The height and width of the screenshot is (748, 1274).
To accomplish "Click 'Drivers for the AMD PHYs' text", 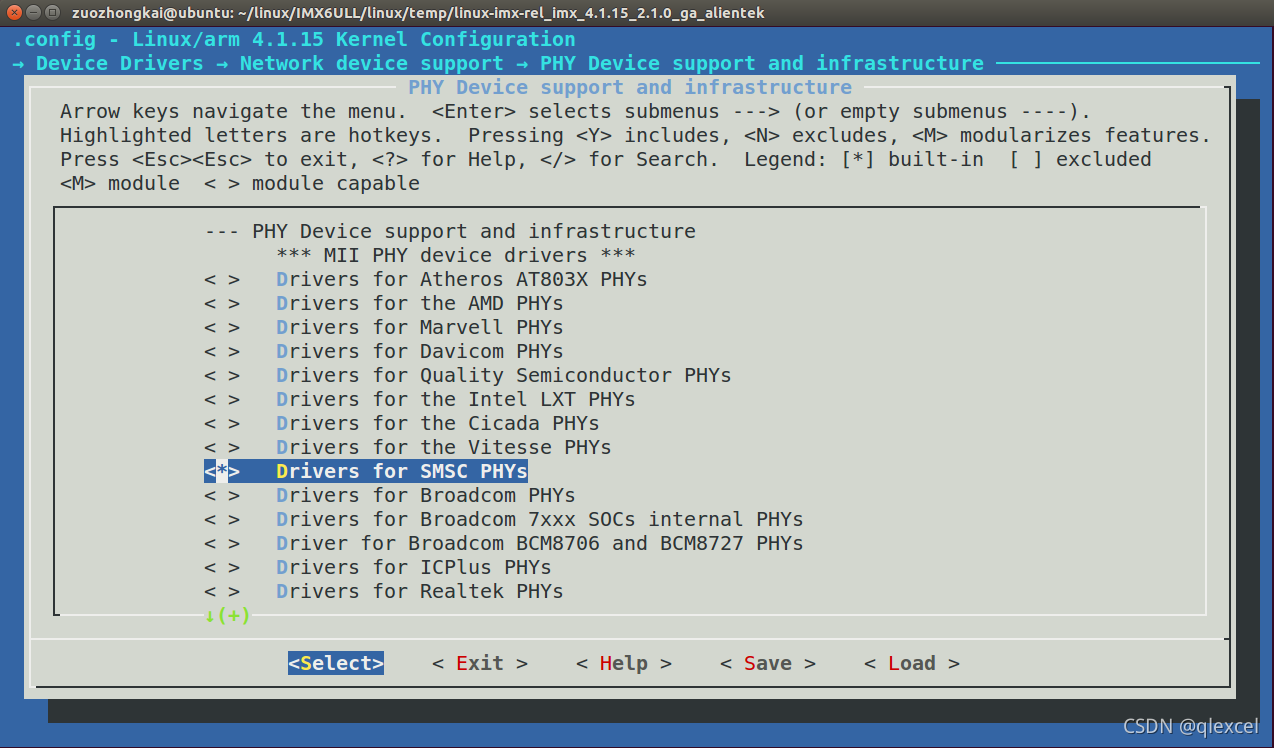I will tap(420, 303).
